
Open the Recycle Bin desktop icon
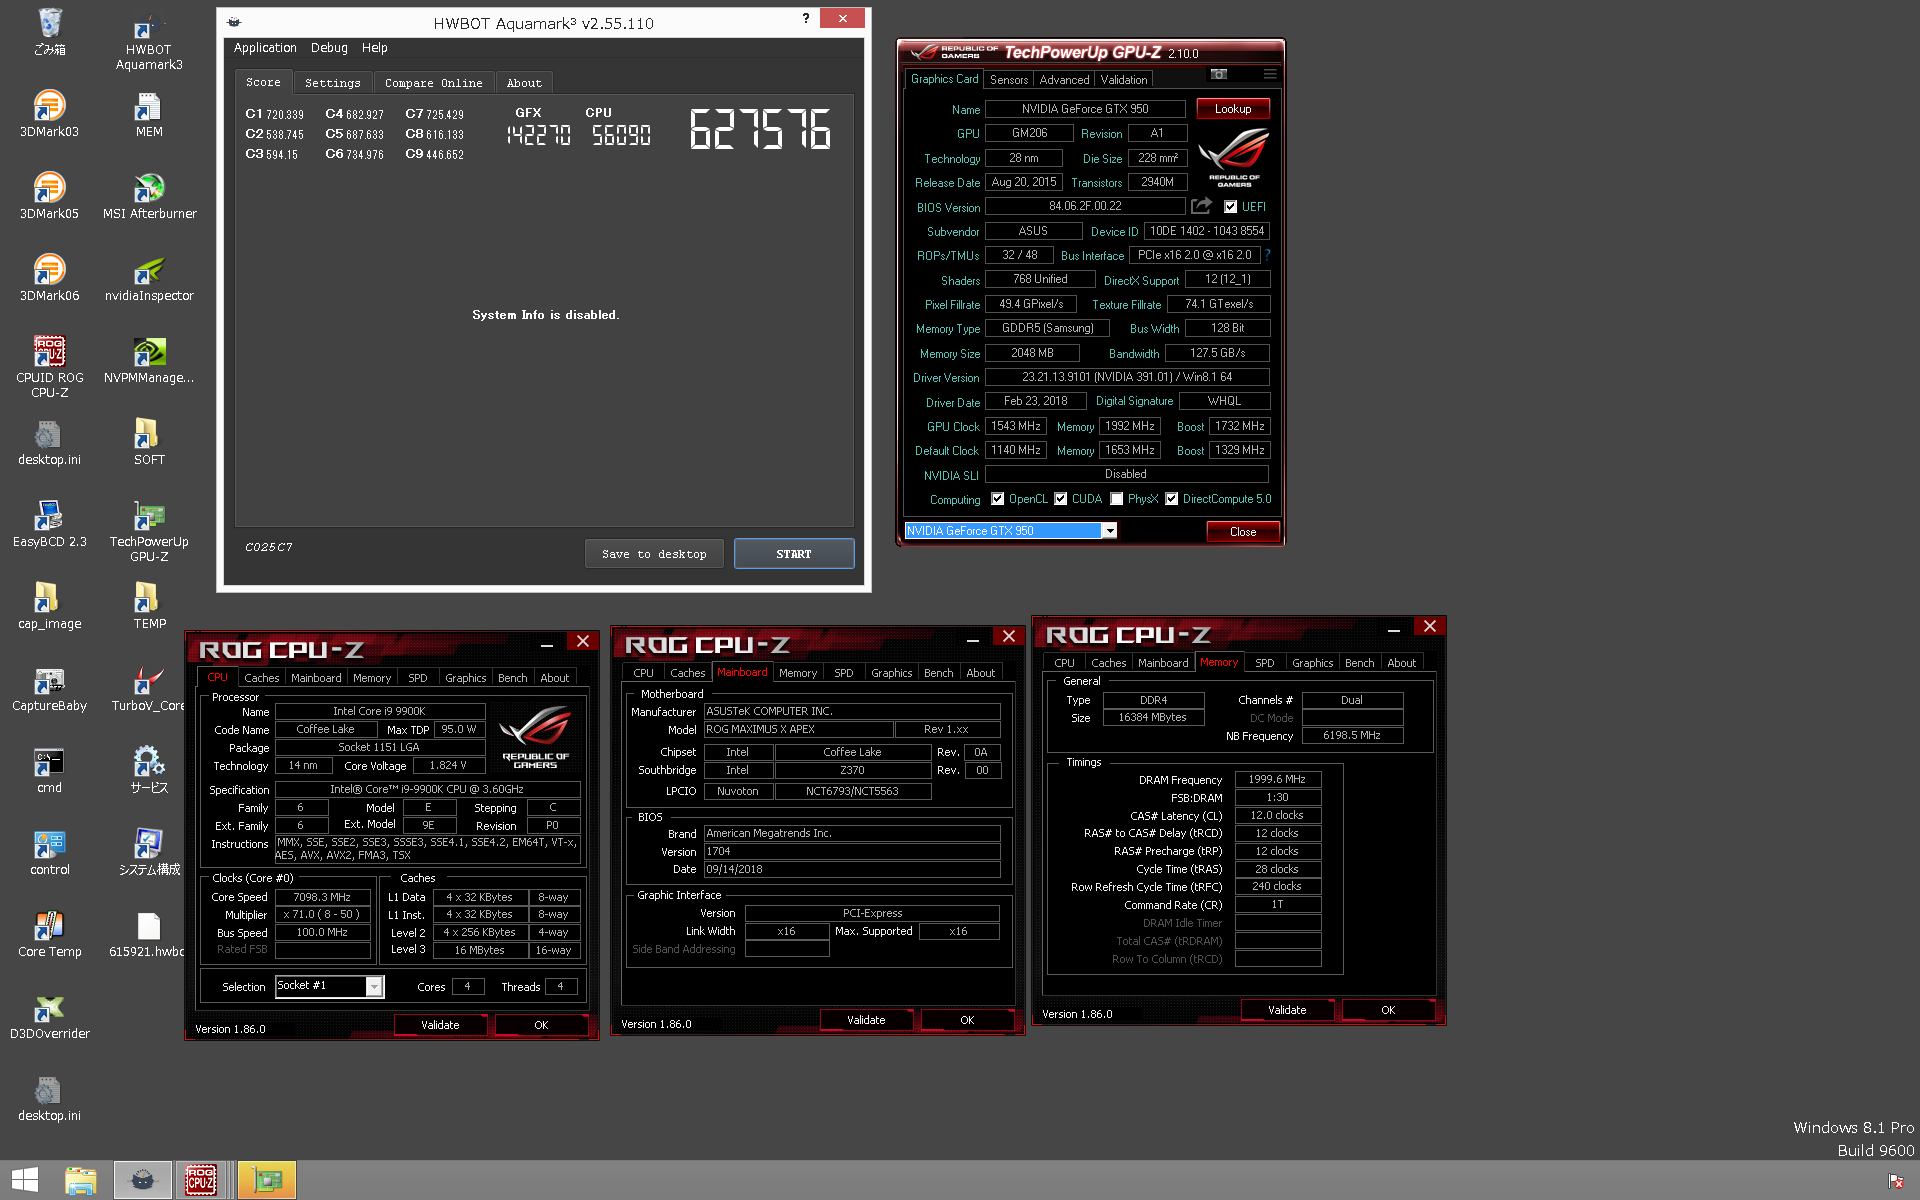coord(49,31)
